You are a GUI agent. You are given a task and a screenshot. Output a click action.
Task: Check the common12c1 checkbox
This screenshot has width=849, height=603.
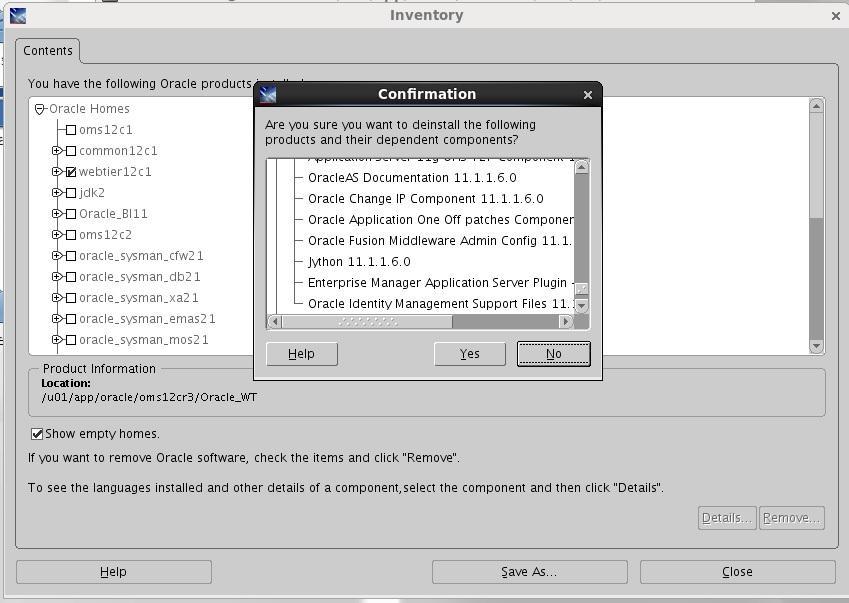coord(71,151)
